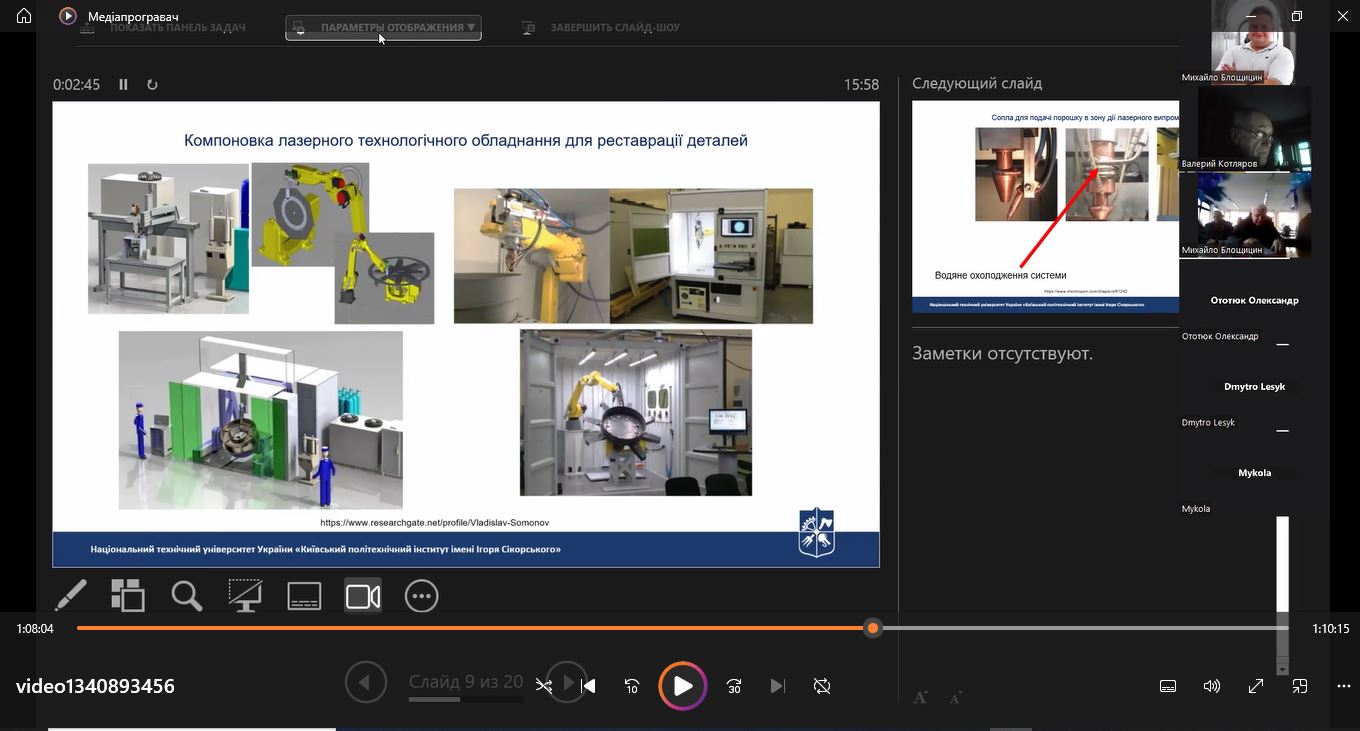Click the green 3D installation render image
The image size is (1360, 731).
click(261, 420)
